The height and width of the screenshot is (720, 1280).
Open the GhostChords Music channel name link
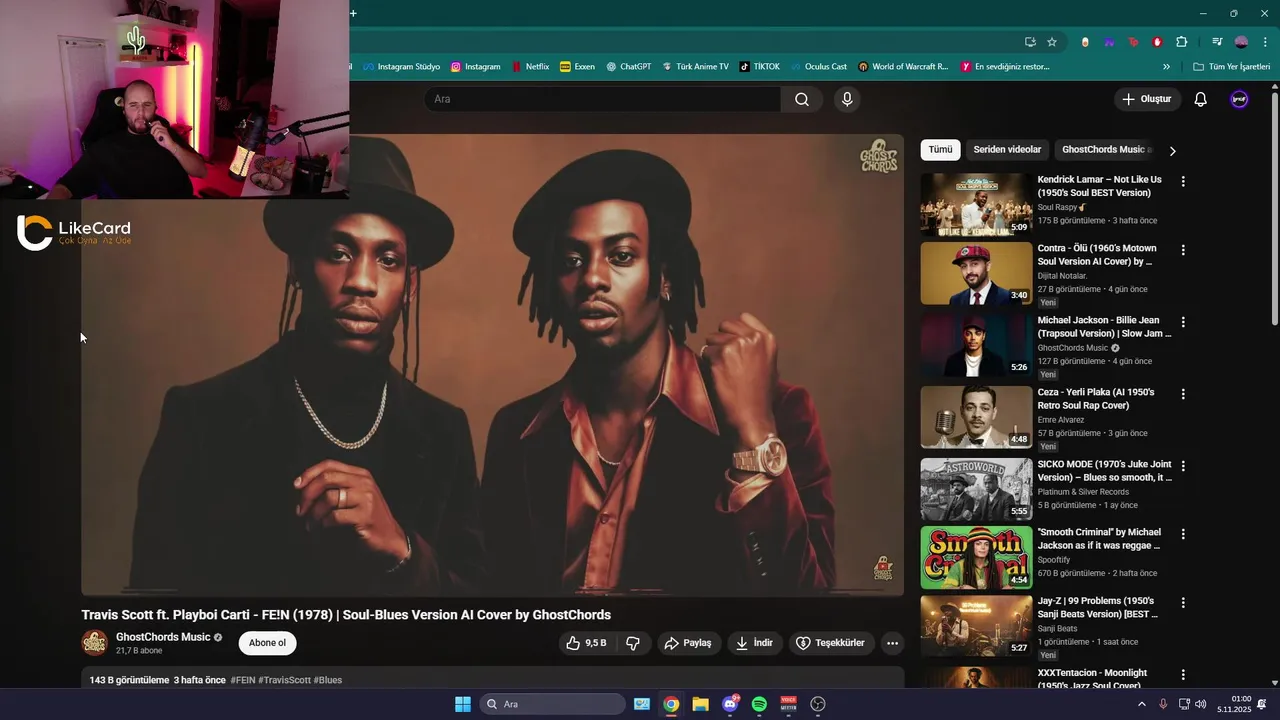[163, 637]
